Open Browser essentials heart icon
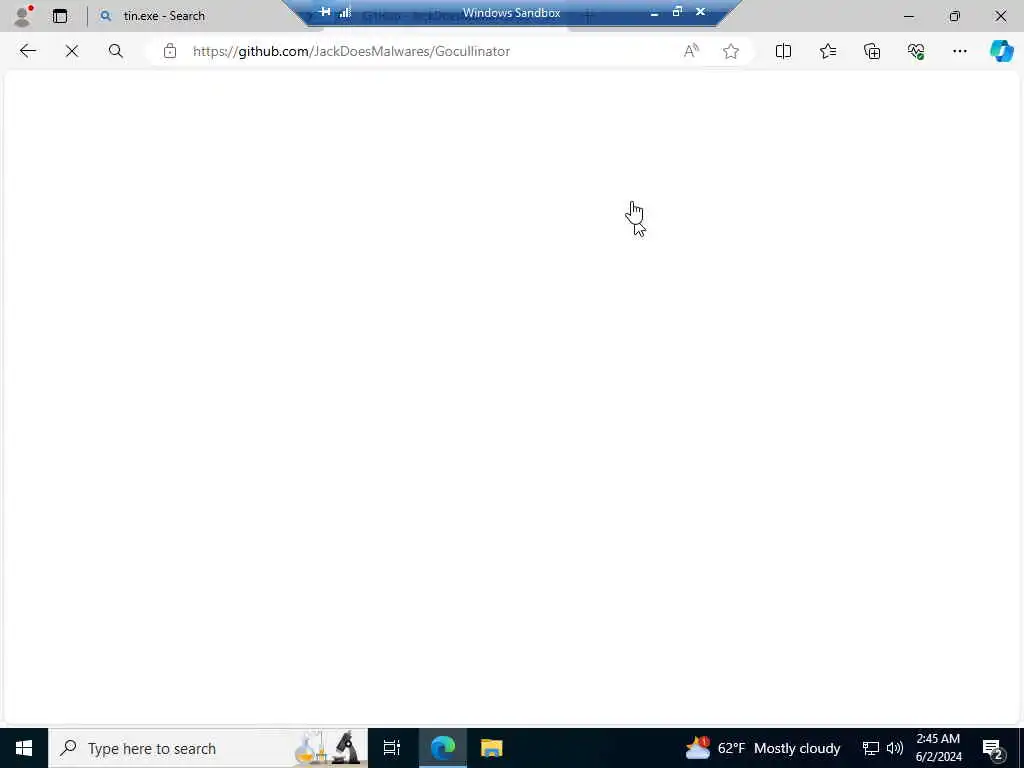The height and width of the screenshot is (768, 1024). click(916, 51)
